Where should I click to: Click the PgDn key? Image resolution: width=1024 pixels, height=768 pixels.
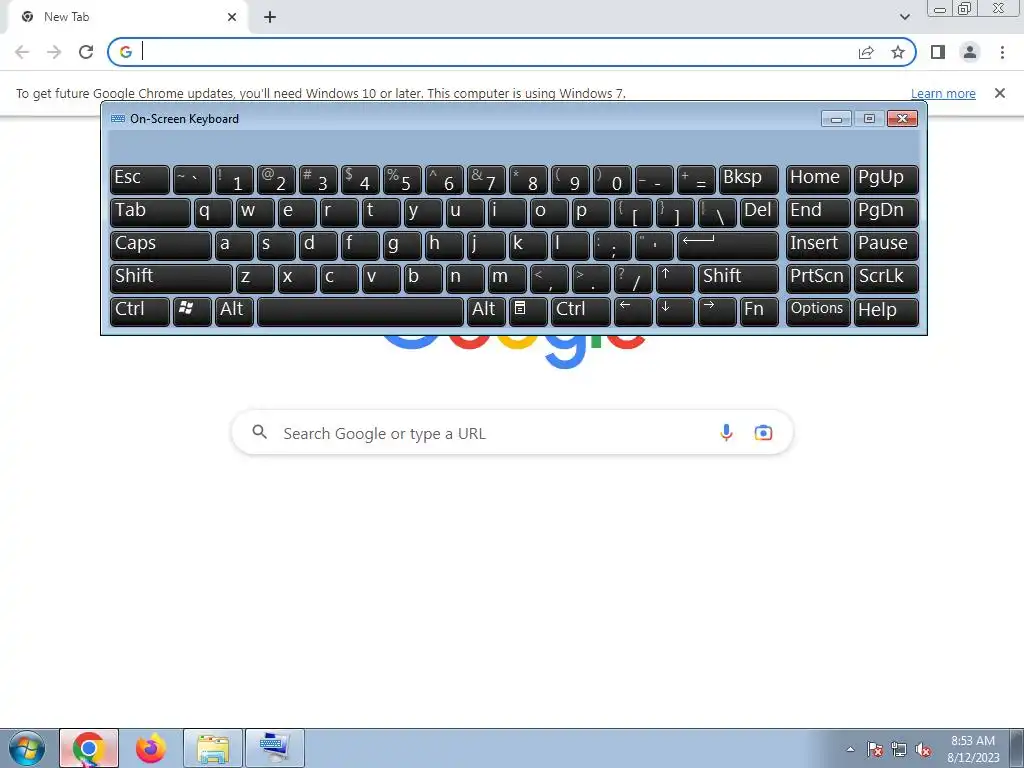coord(886,212)
